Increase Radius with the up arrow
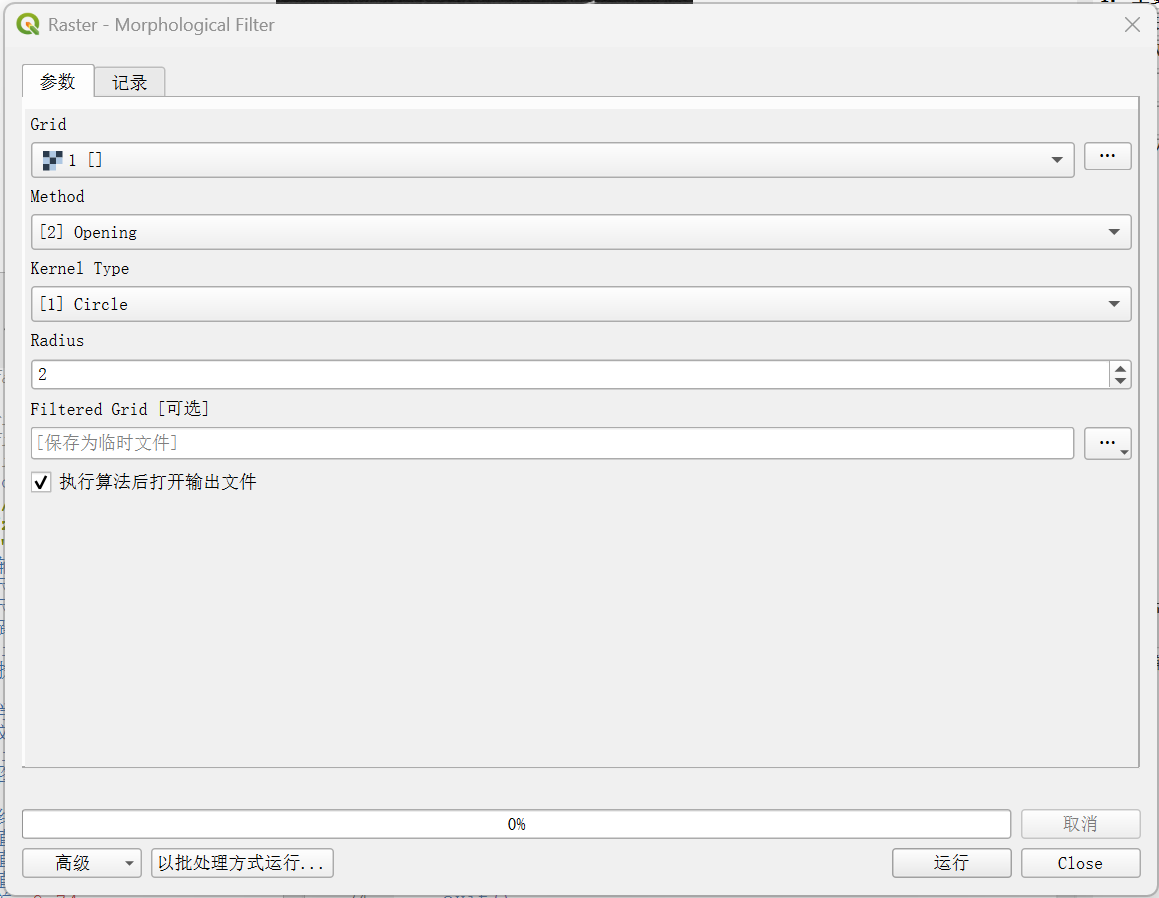Image resolution: width=1159 pixels, height=898 pixels. point(1120,368)
